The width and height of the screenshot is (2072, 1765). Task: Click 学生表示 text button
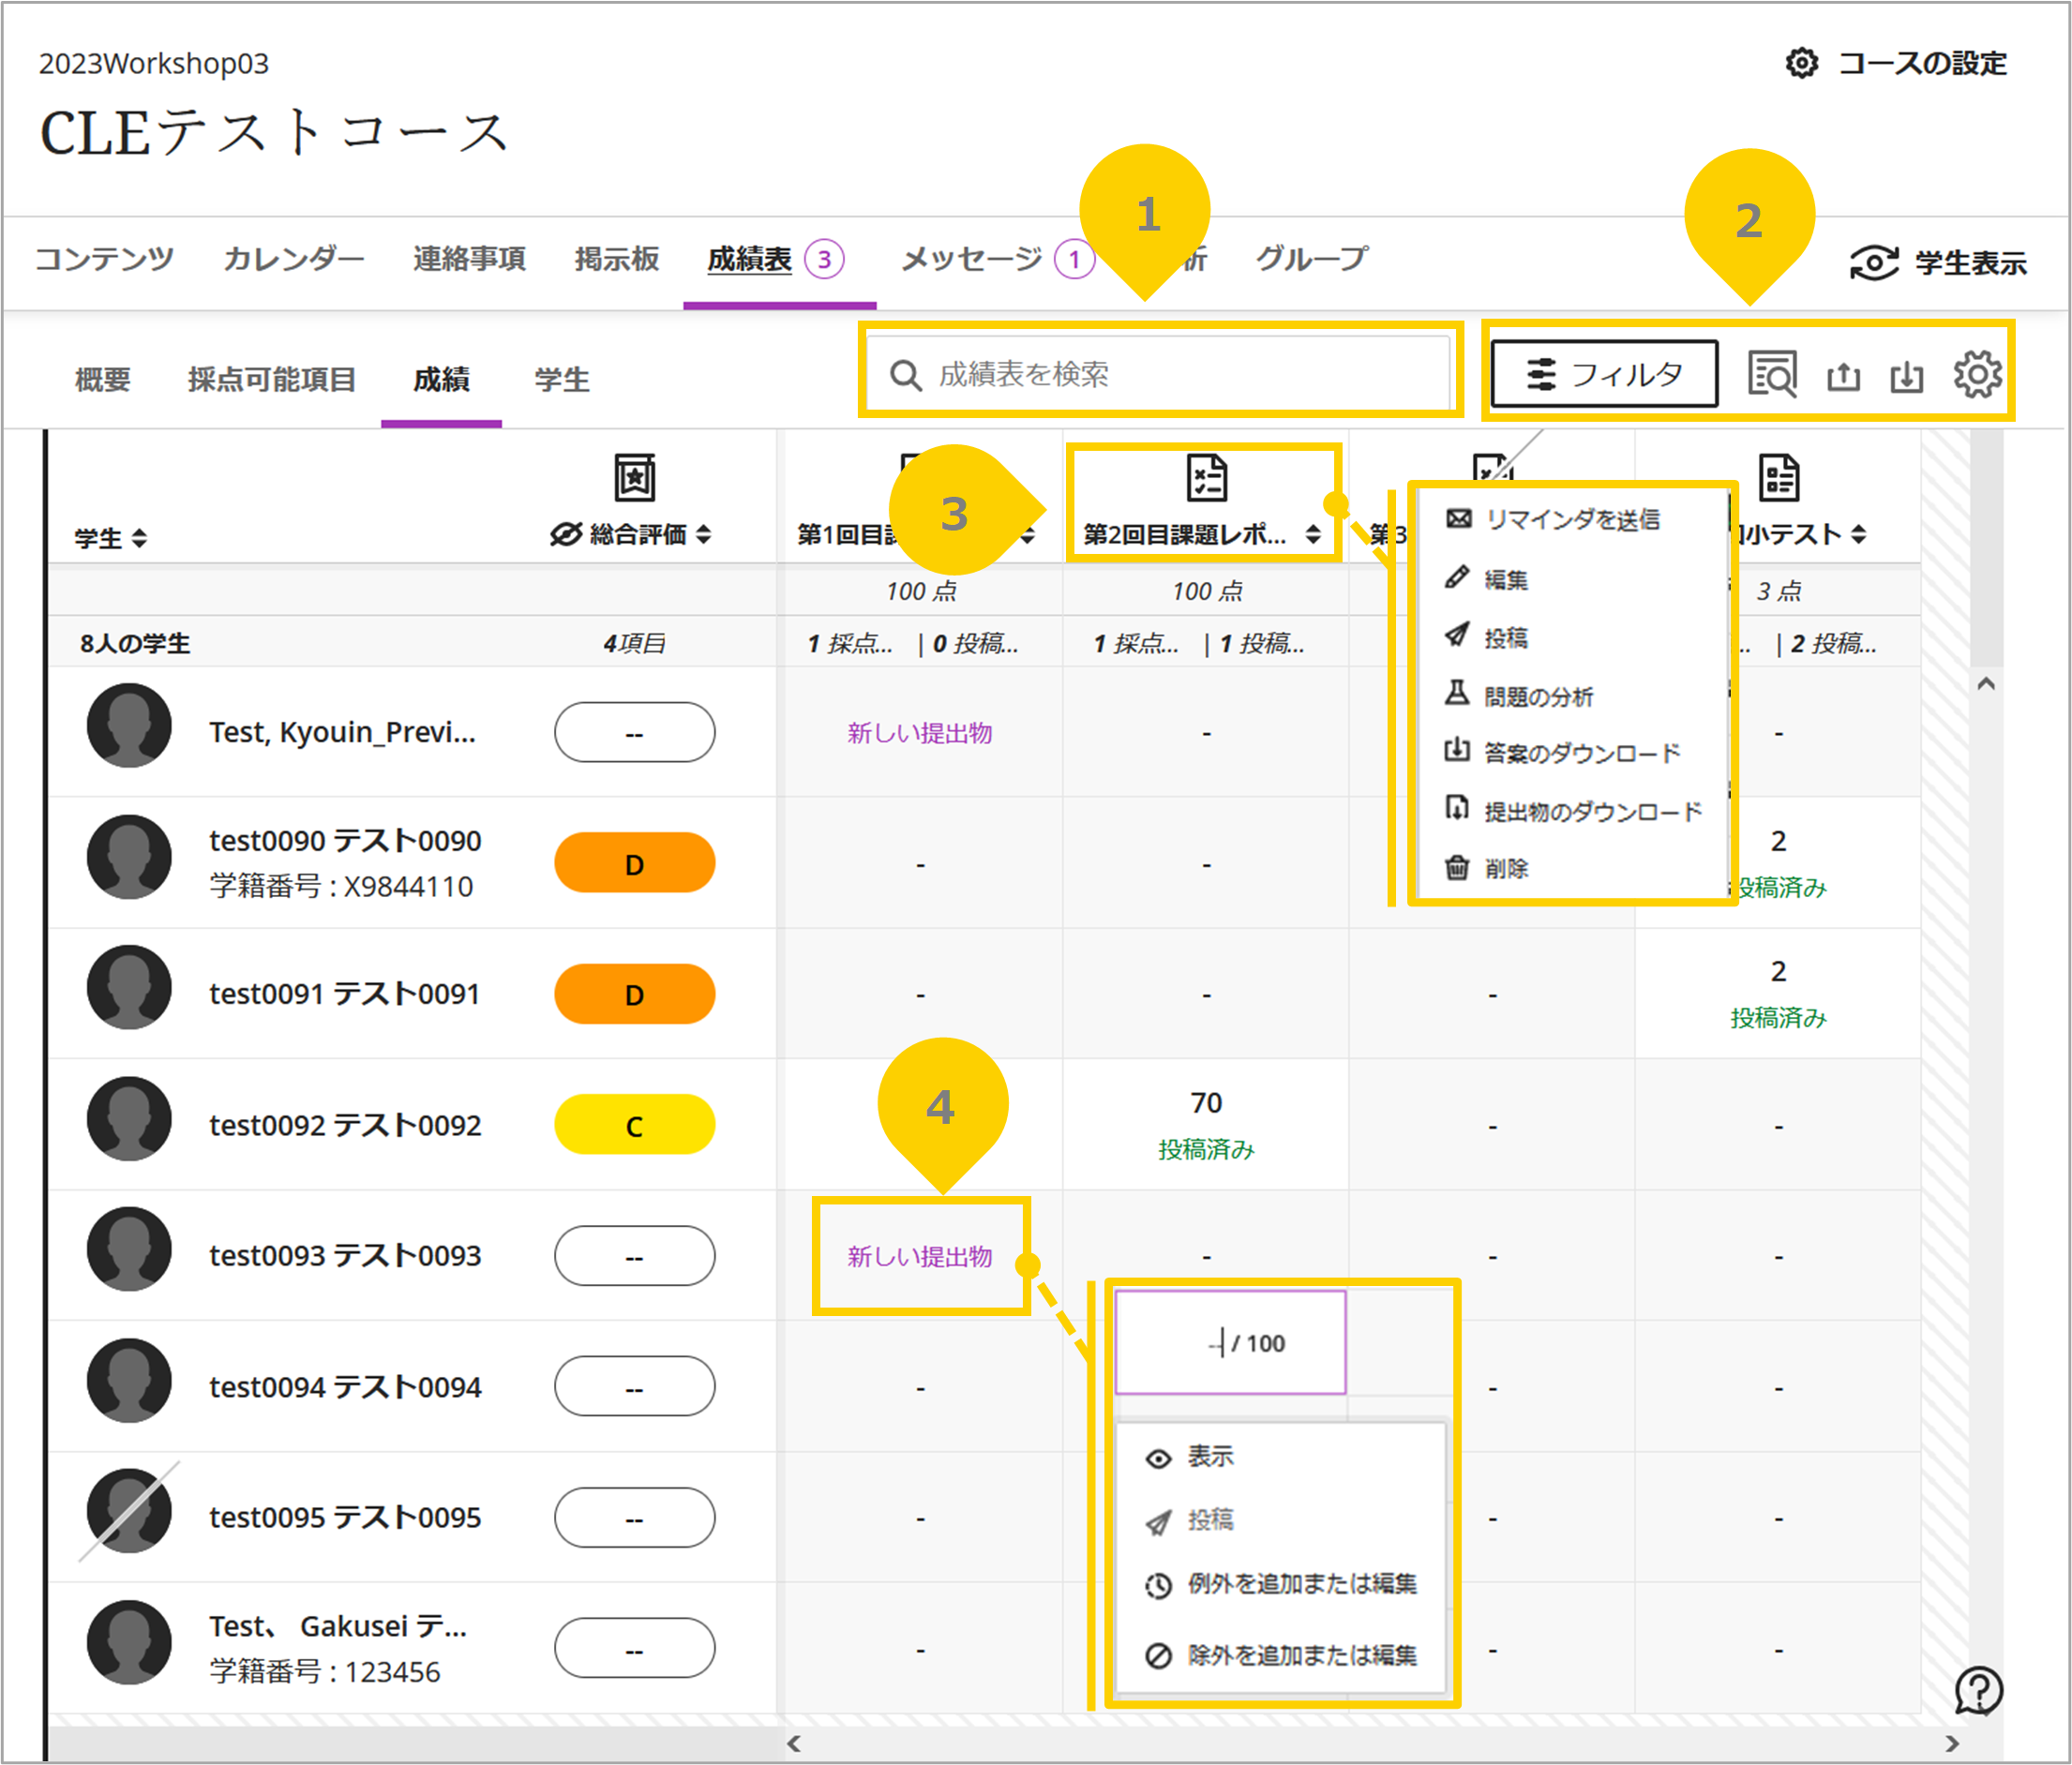[x=1970, y=263]
